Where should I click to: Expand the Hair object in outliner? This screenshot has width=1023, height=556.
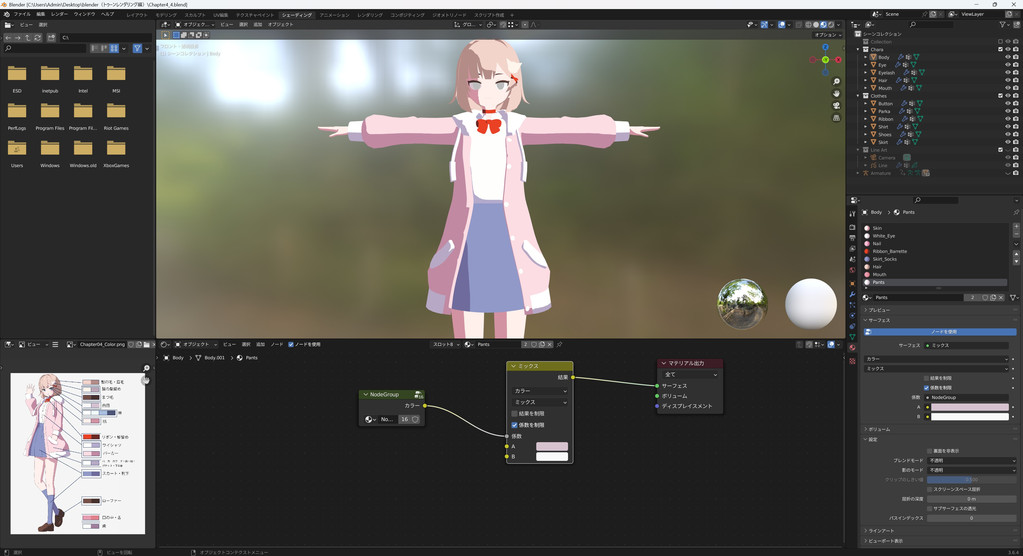(x=866, y=80)
